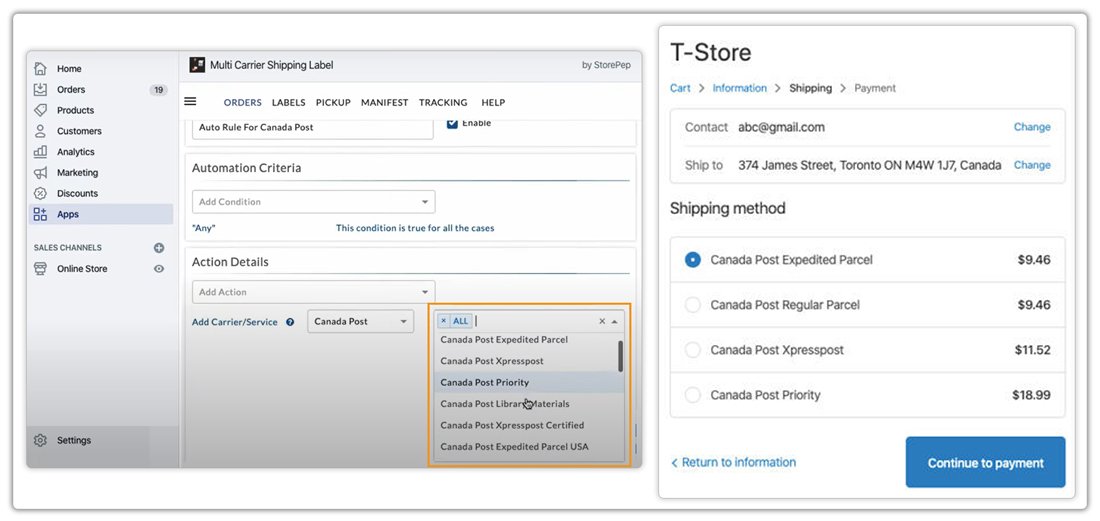Open the HELP tab
The height and width of the screenshot is (521, 1100).
click(493, 102)
